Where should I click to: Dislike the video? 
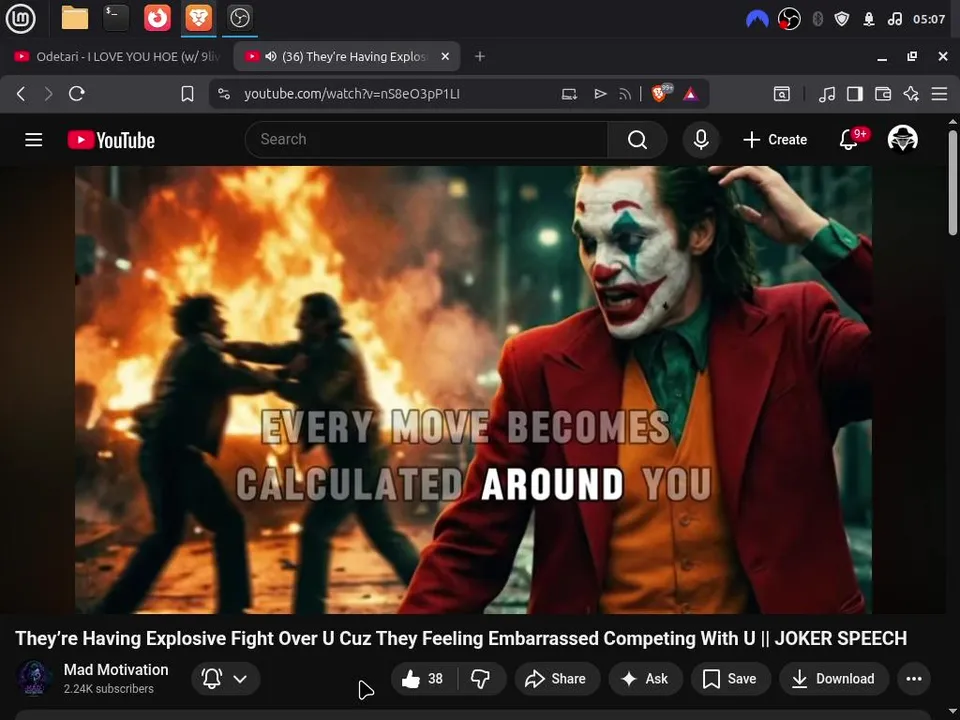481,678
